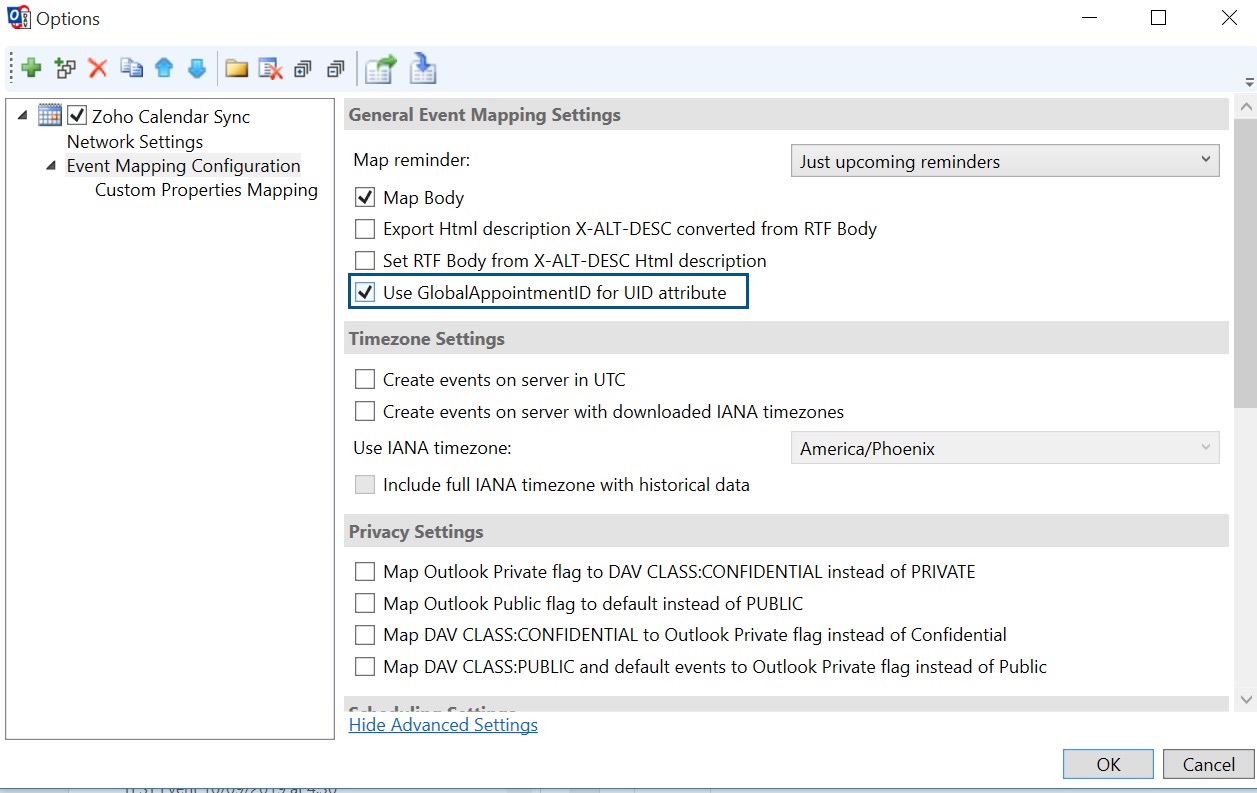The width and height of the screenshot is (1257, 793).
Task: Uncheck the Zoho Calendar Sync profile checkbox
Action: (x=77, y=116)
